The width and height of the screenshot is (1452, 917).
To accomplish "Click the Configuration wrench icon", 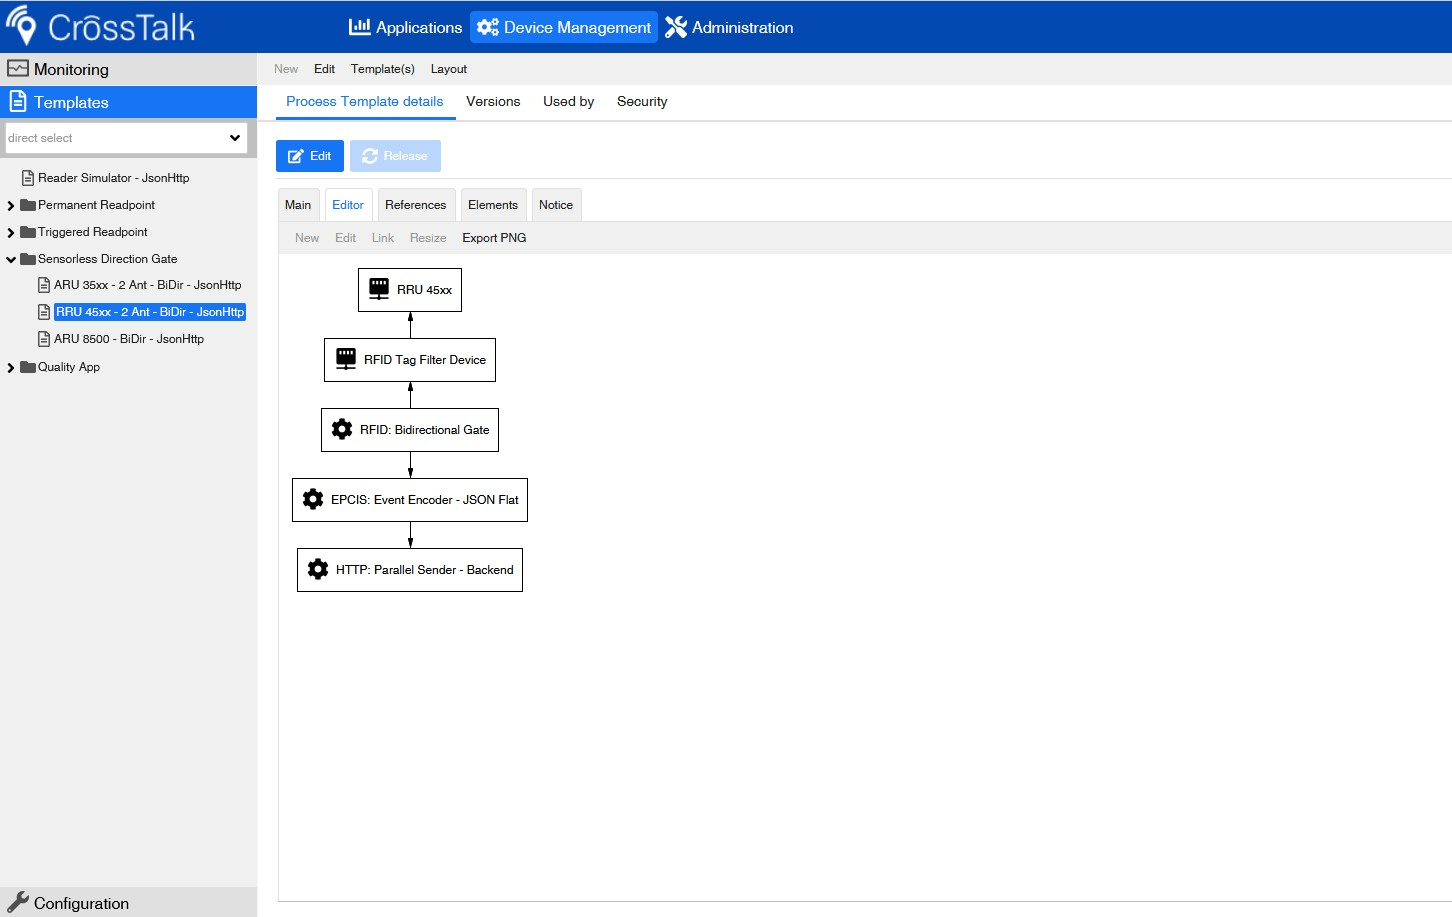I will 18,902.
